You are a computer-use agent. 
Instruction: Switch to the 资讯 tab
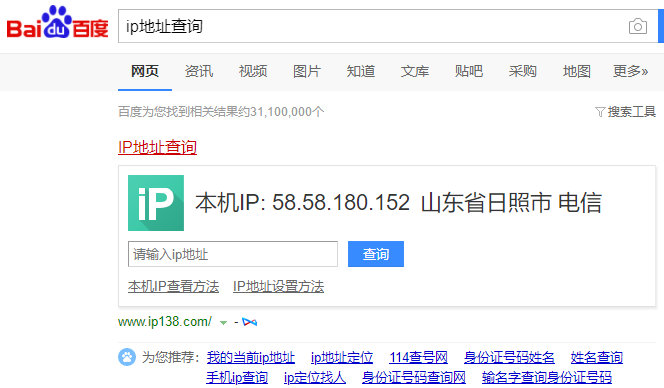199,71
